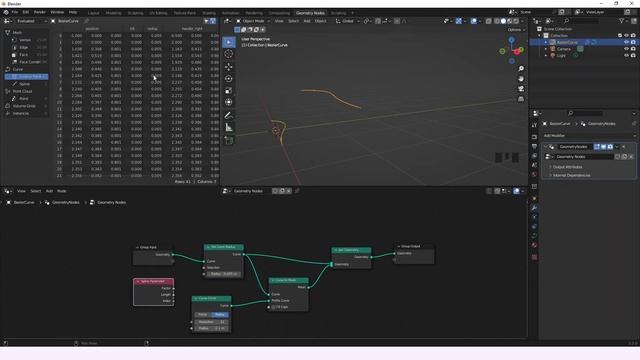The width and height of the screenshot is (640, 360).
Task: Switch to the Geometry Nodes workspace tab
Action: click(x=310, y=13)
